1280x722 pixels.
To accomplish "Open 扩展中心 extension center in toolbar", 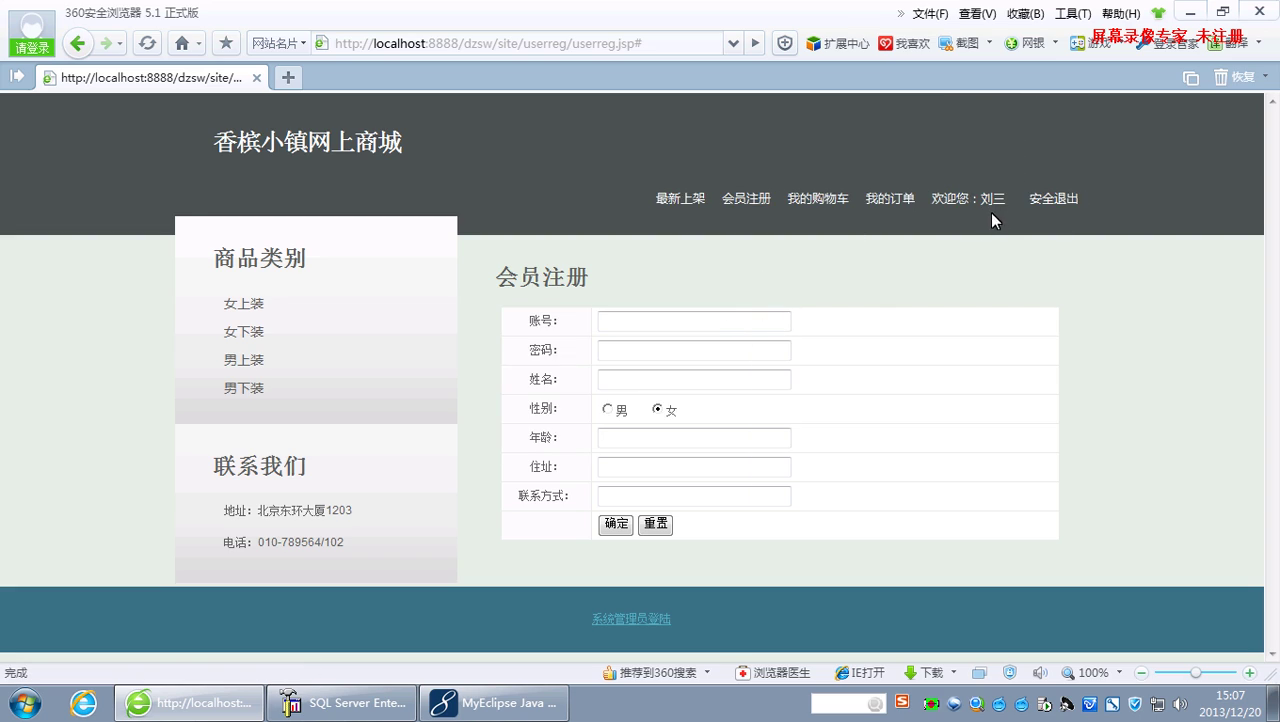I will pos(838,43).
